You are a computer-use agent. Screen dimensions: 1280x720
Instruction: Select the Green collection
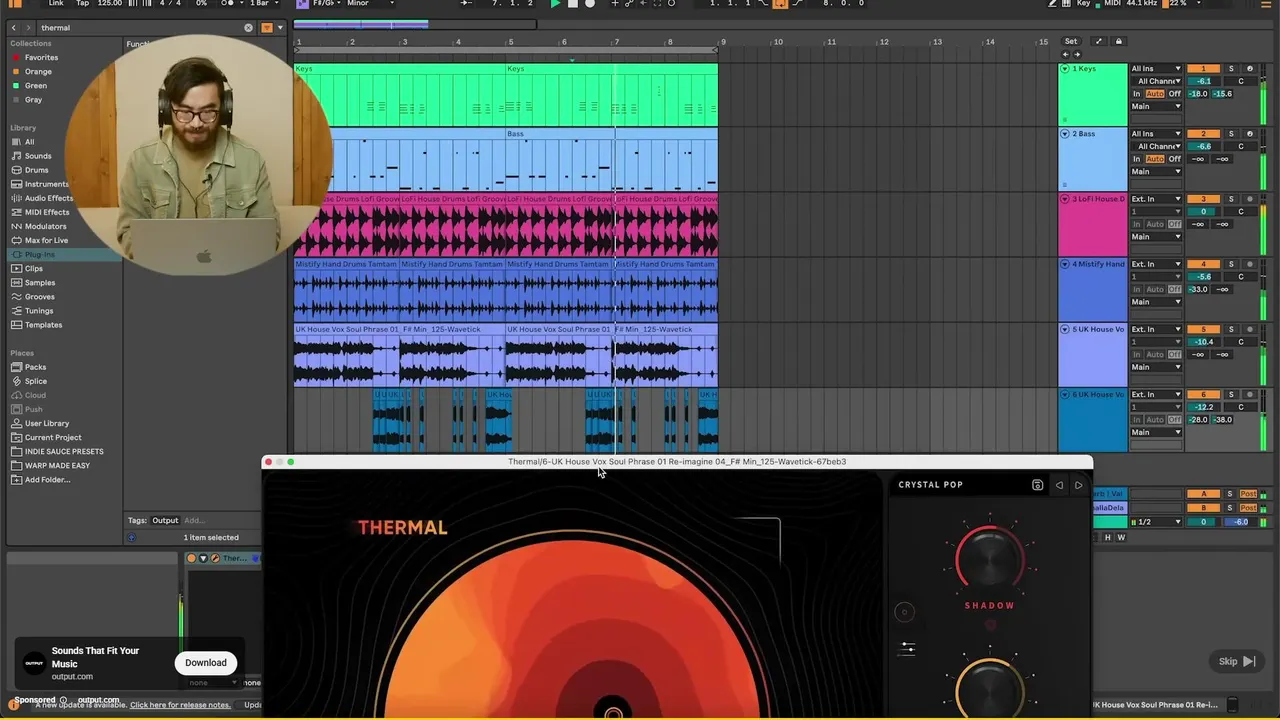[x=36, y=86]
